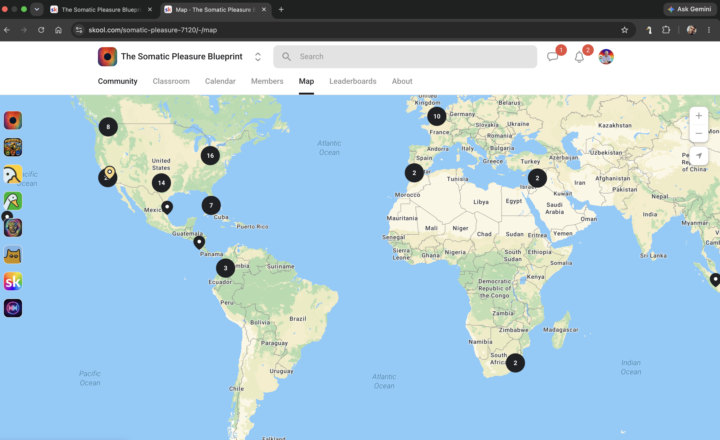Bookmark this page with the star icon

624,30
